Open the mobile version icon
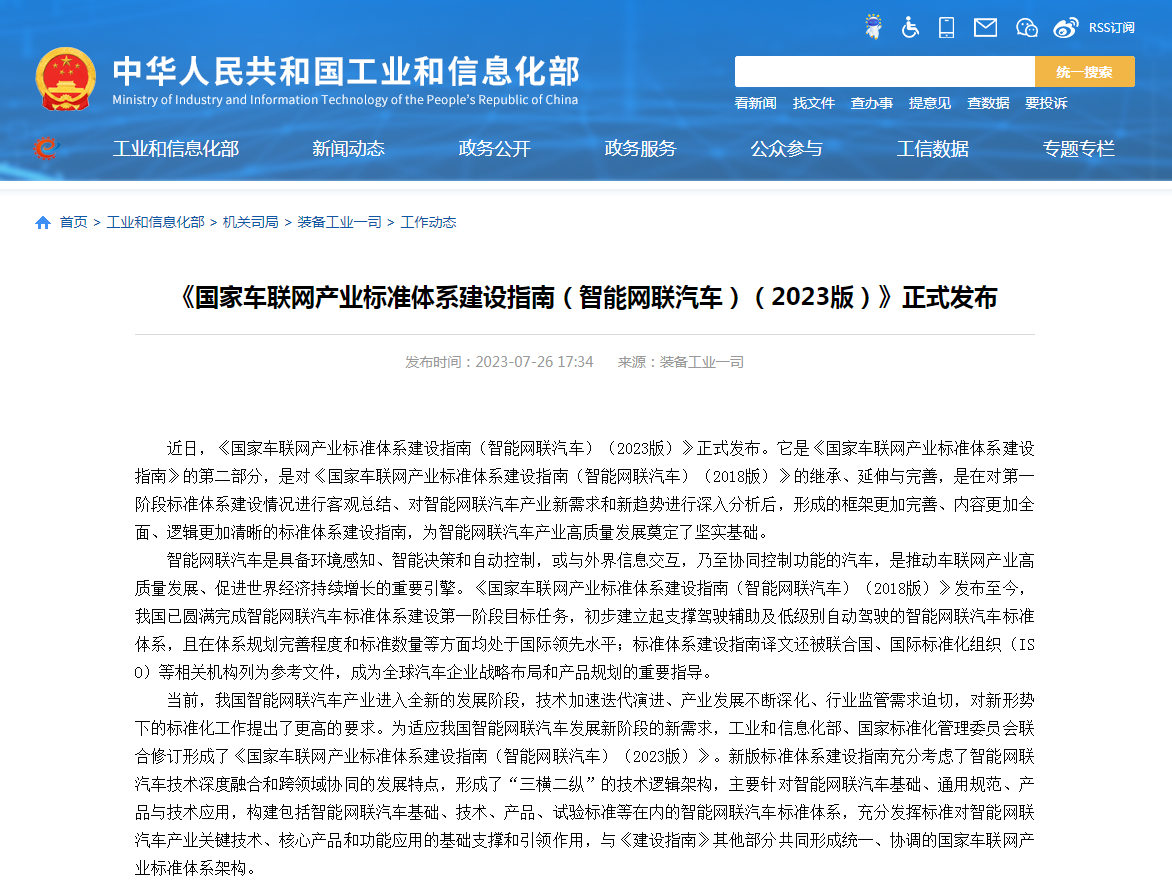 [946, 27]
